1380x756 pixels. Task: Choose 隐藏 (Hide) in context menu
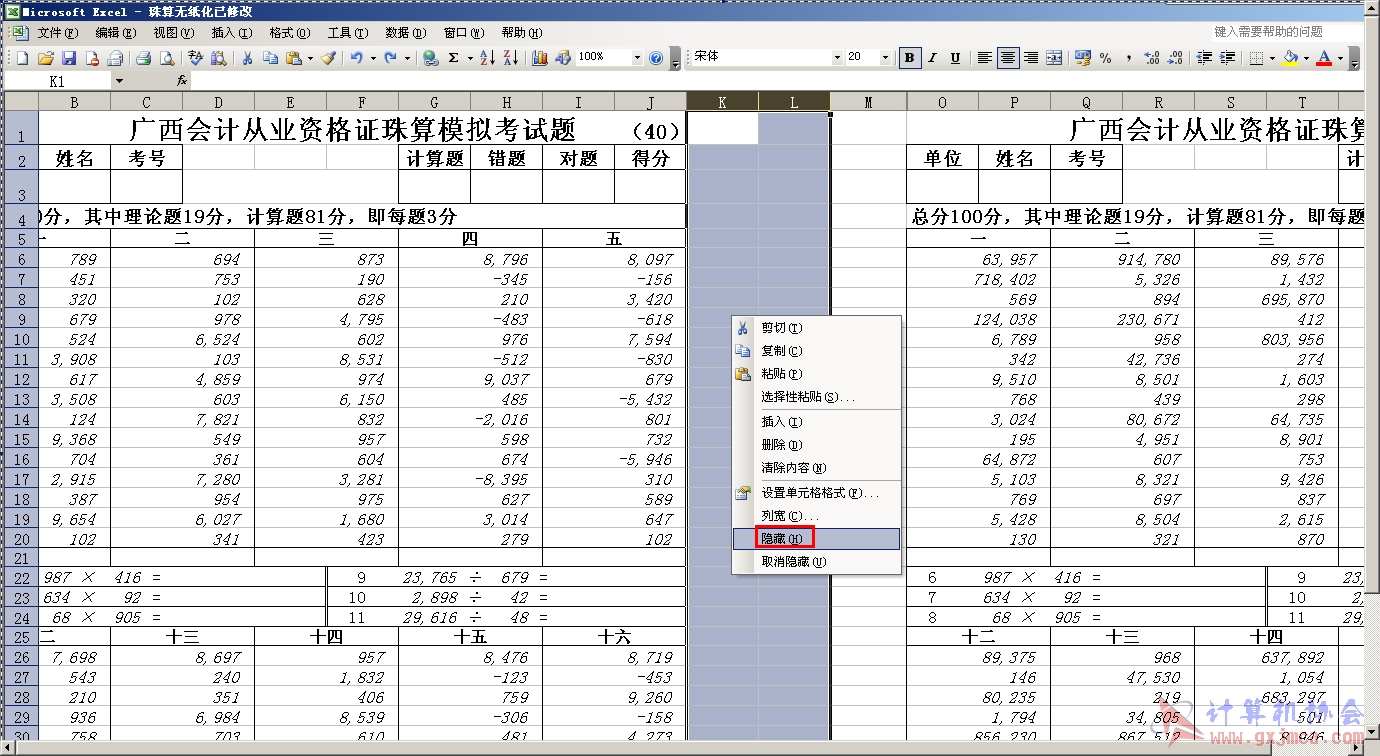[x=816, y=539]
